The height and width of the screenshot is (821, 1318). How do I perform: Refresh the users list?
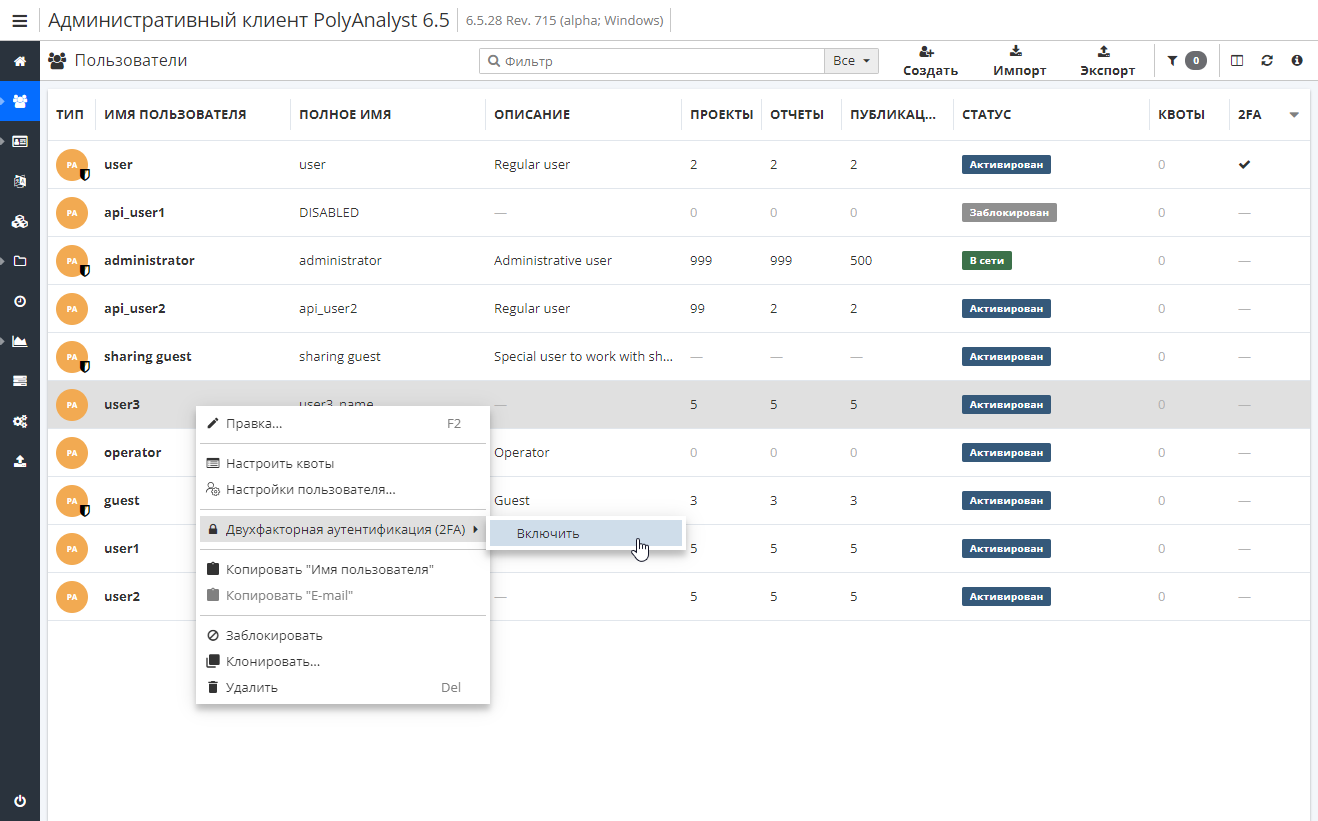[x=1267, y=61]
